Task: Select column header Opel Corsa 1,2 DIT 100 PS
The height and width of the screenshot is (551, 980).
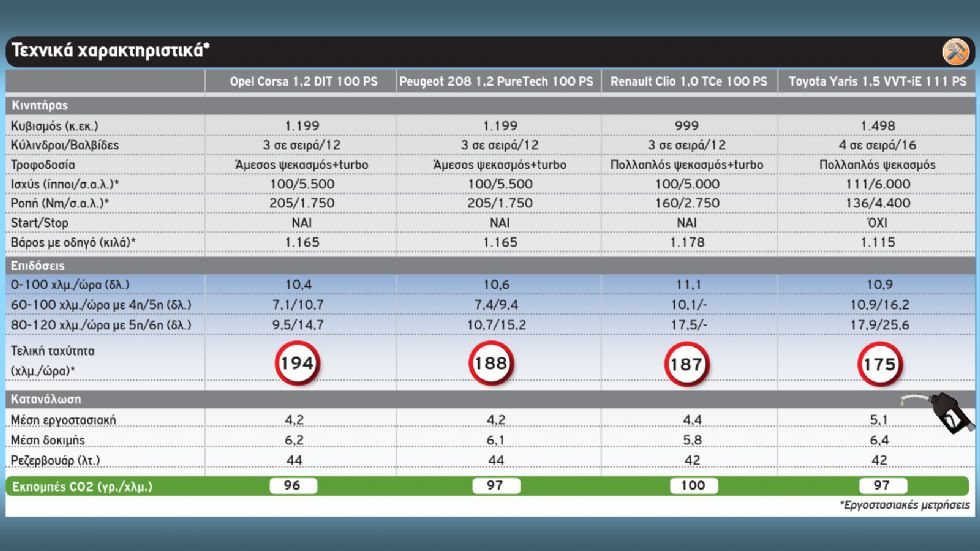Action: coord(304,81)
